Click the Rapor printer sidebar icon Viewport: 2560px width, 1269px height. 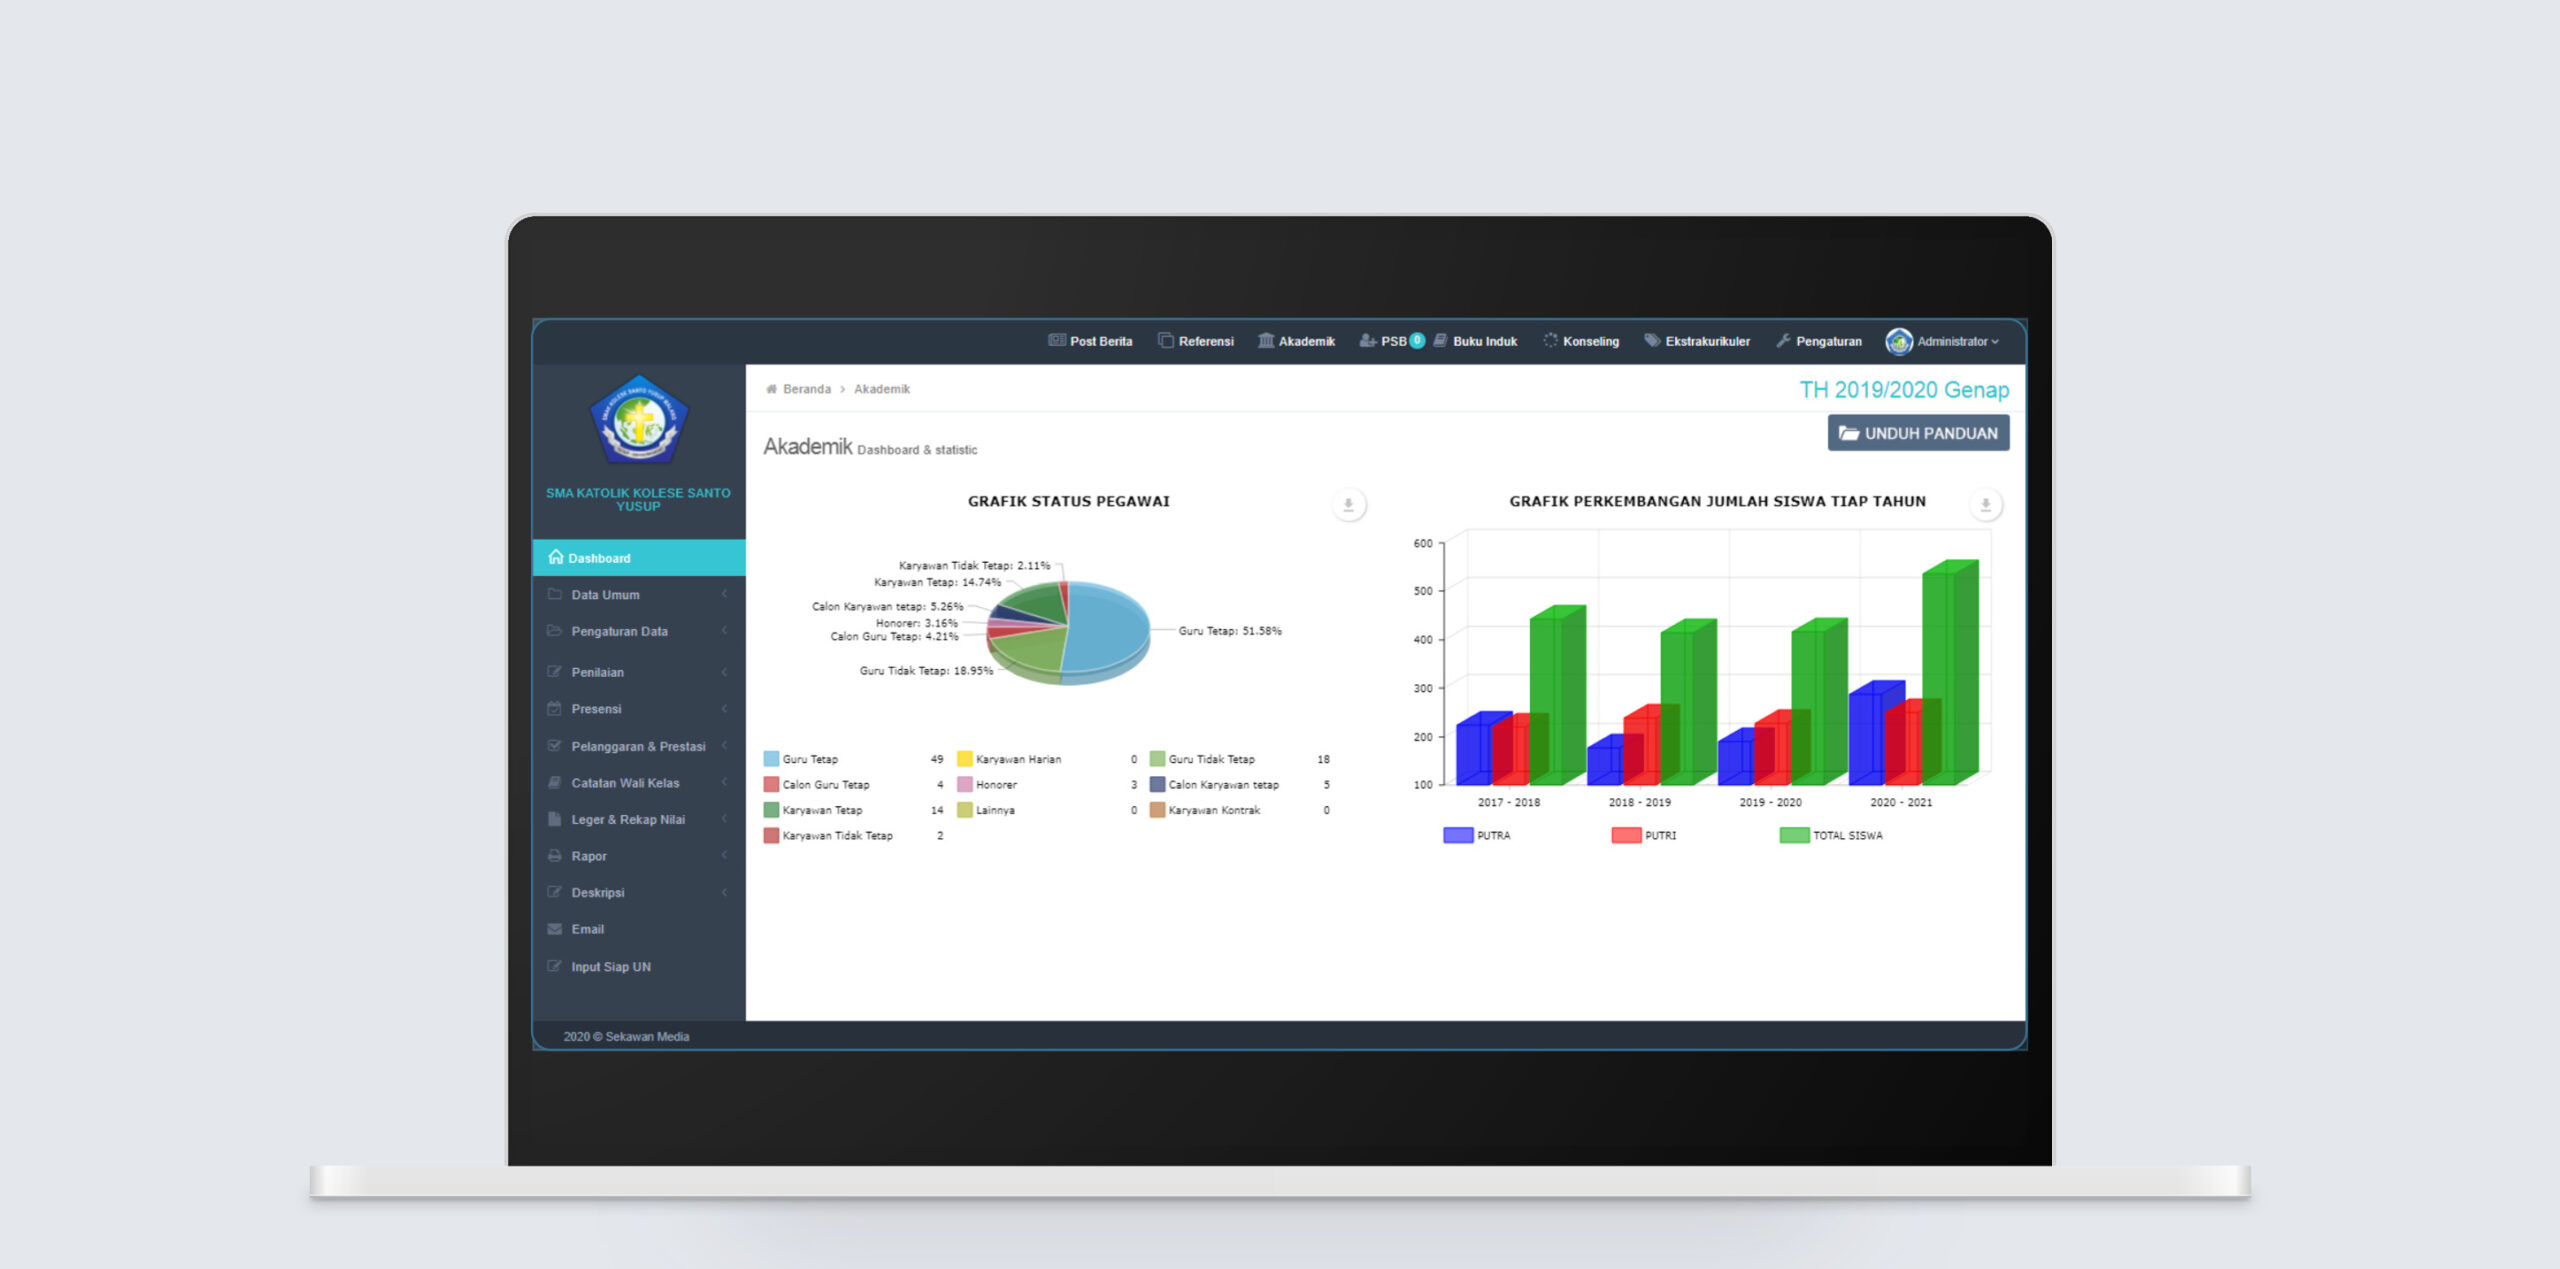[555, 856]
